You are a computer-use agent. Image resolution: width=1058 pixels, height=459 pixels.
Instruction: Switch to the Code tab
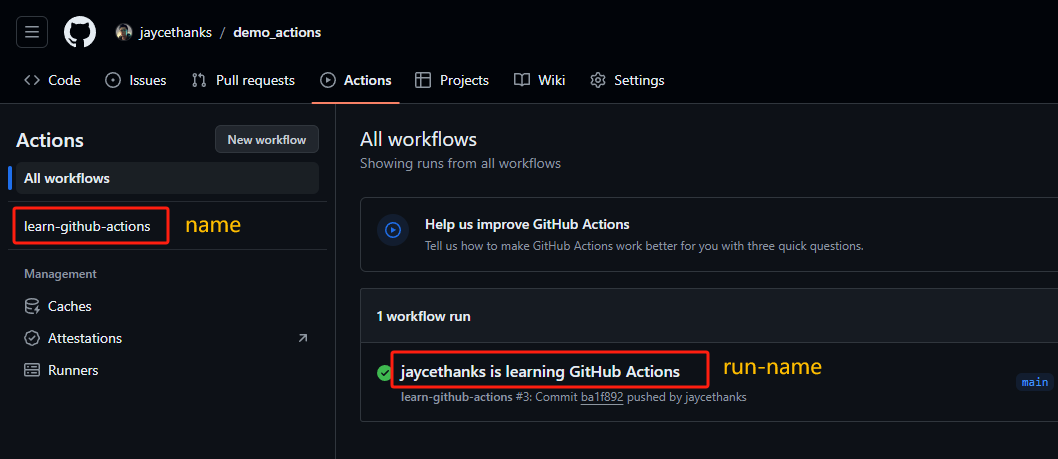point(53,80)
